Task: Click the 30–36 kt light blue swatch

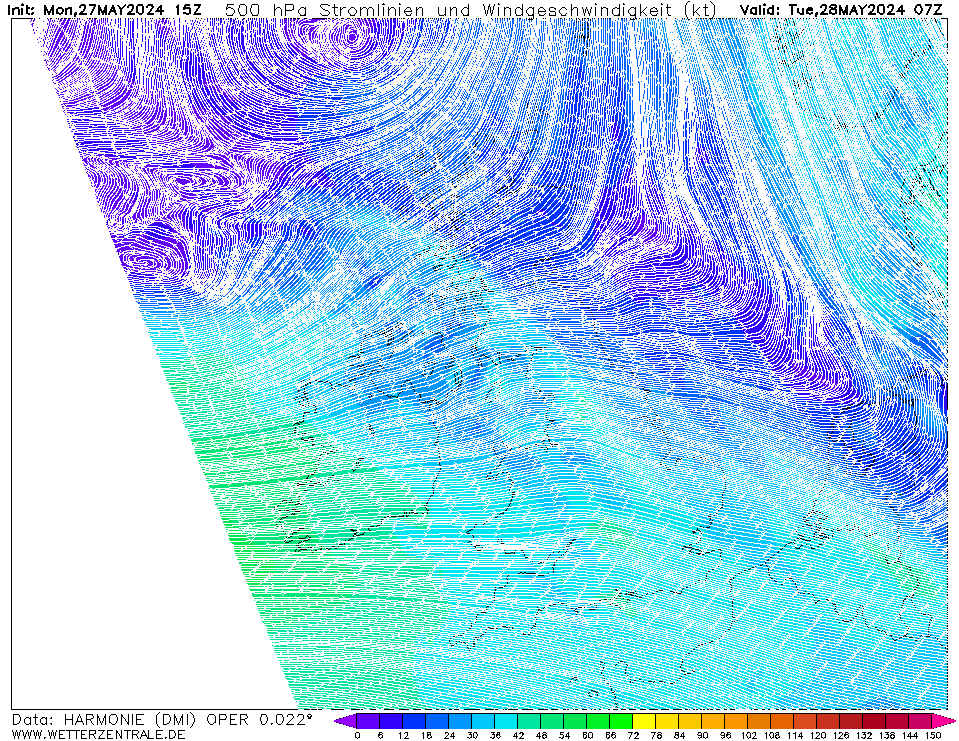Action: click(484, 721)
